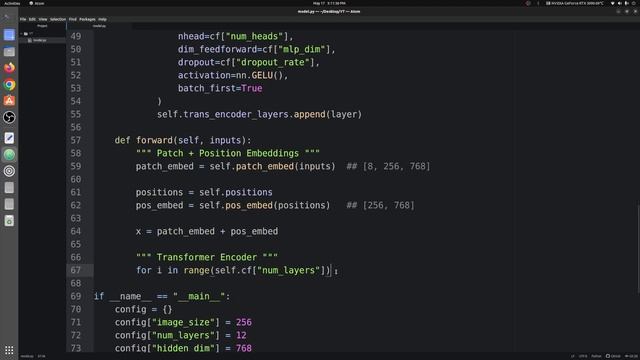Click the 'for i in range' statement on line 67
Image resolution: width=640 pixels, height=360 pixels.
237,271
